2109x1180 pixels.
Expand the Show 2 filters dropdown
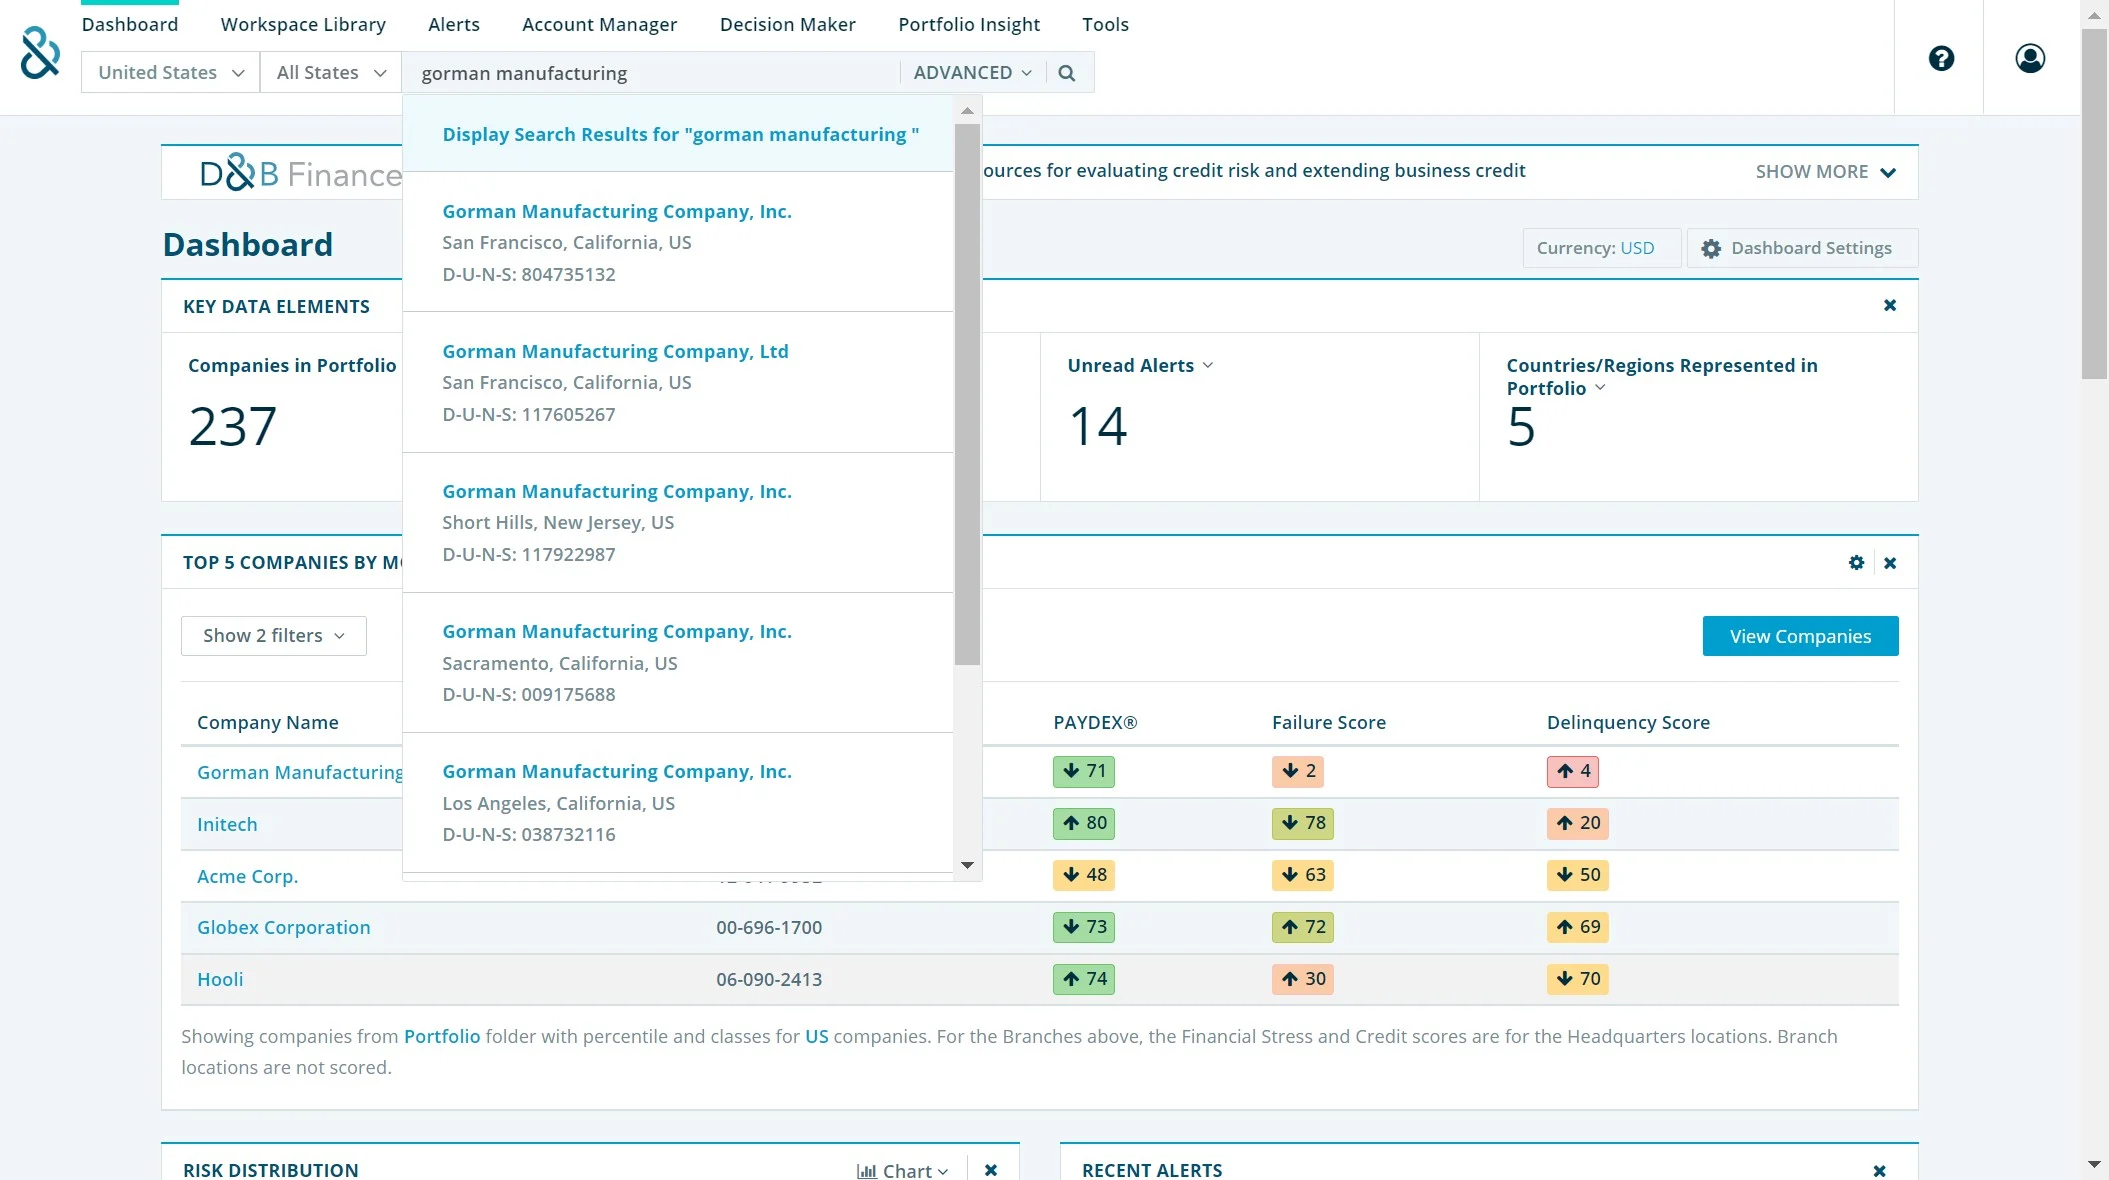click(x=273, y=636)
